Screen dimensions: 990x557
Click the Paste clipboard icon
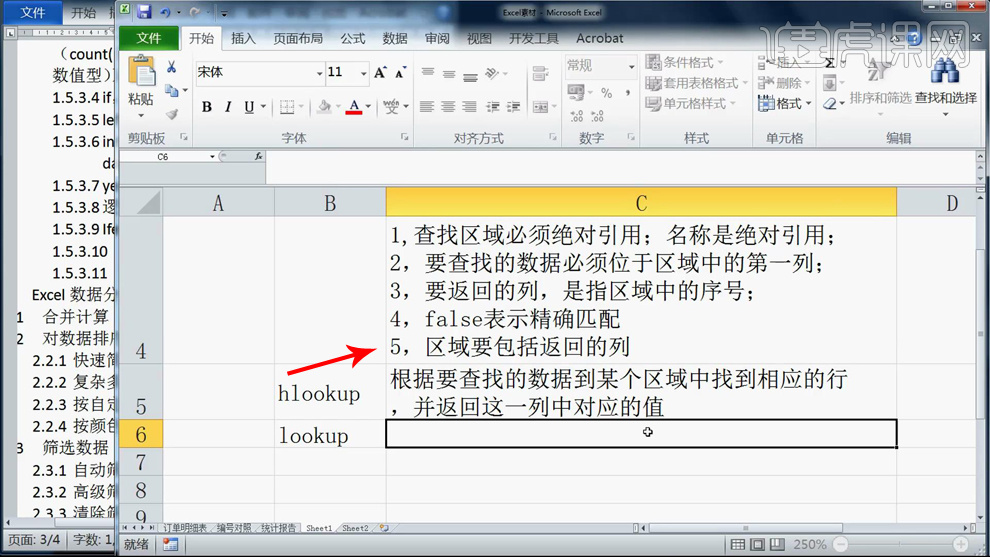(141, 72)
